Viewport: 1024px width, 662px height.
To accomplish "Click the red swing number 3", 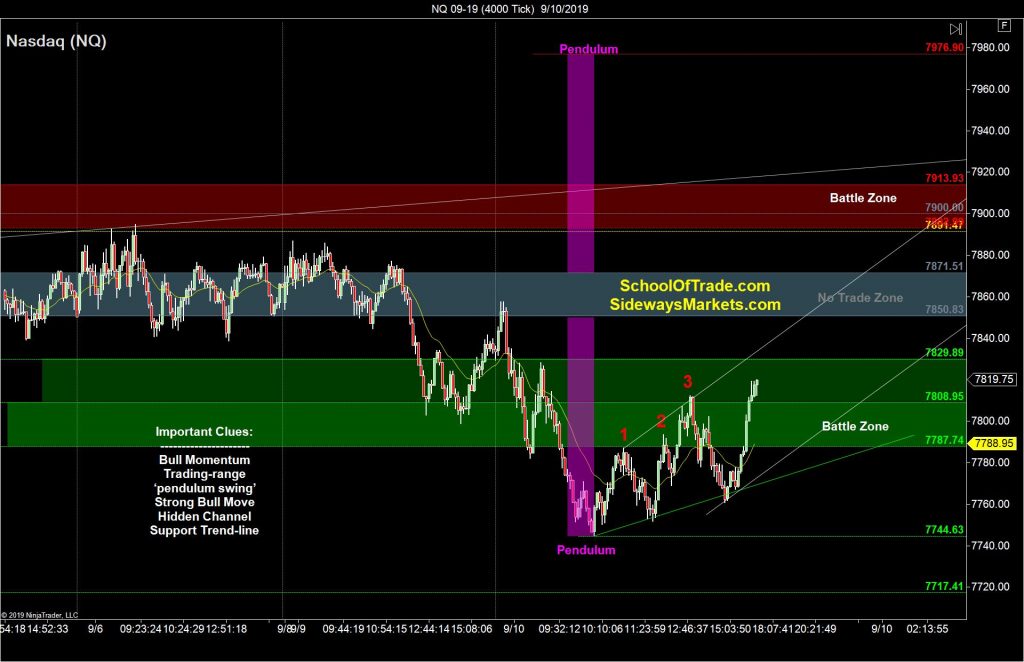I will 687,381.
